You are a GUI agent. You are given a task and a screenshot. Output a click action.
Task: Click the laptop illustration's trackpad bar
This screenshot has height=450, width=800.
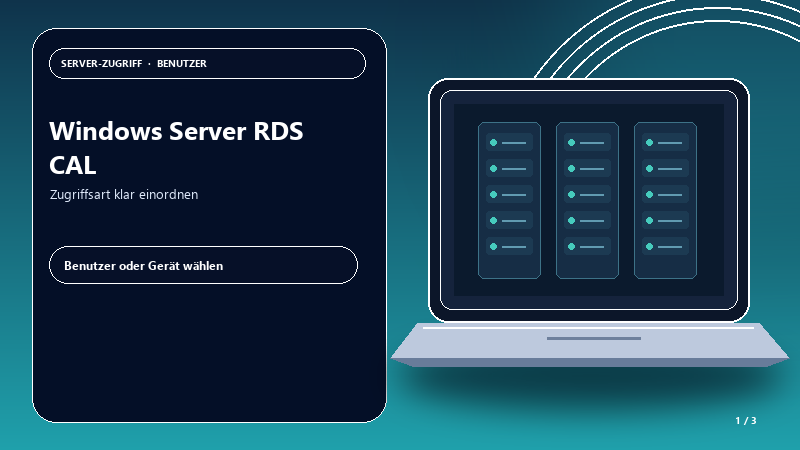coord(594,338)
